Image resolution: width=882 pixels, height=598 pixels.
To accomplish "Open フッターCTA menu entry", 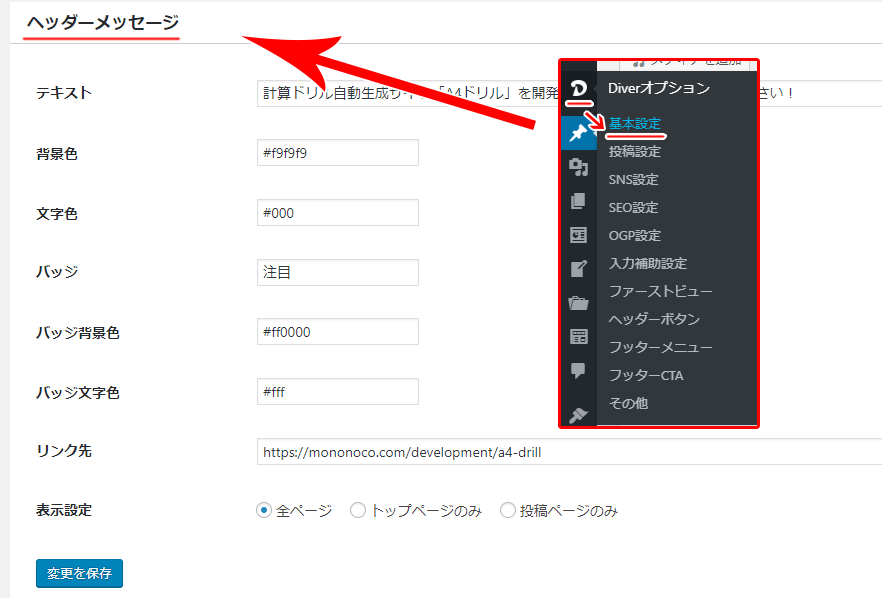I will pos(646,376).
